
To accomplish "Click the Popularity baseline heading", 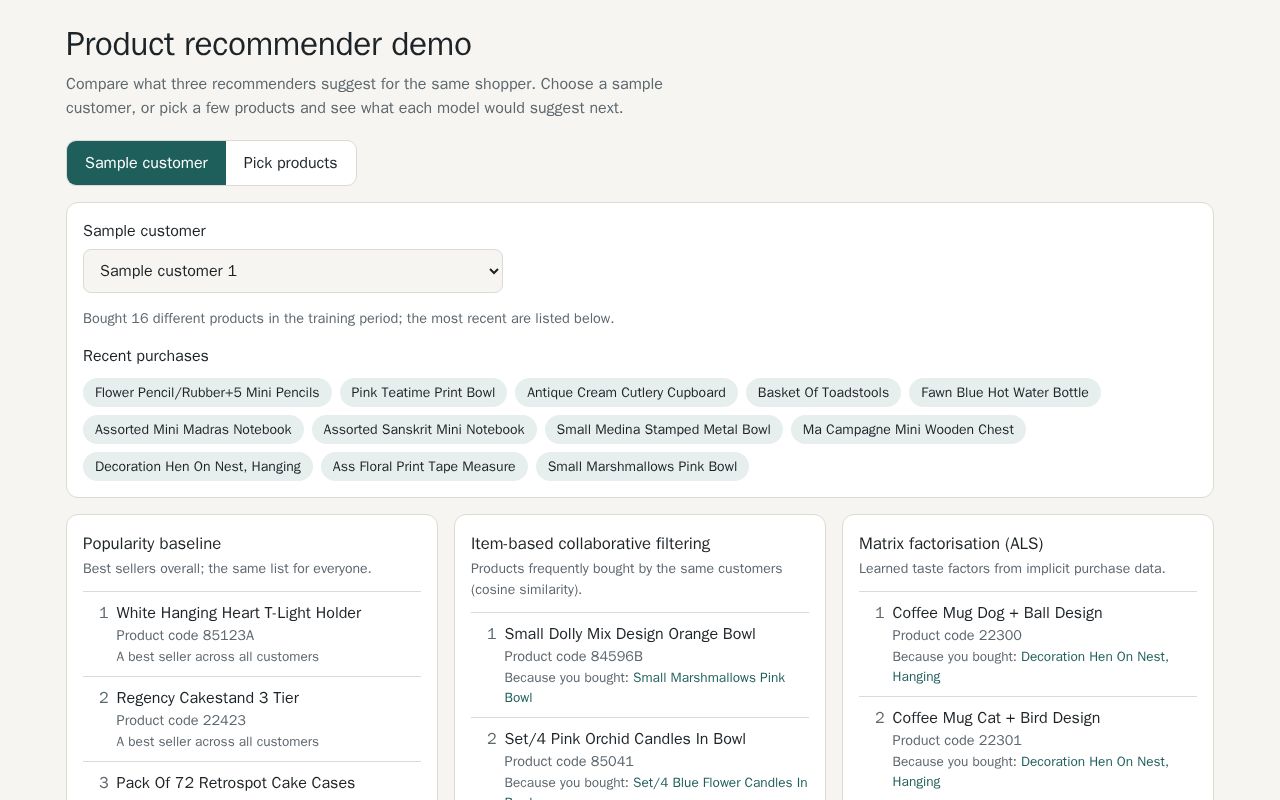I will pyautogui.click(x=152, y=544).
